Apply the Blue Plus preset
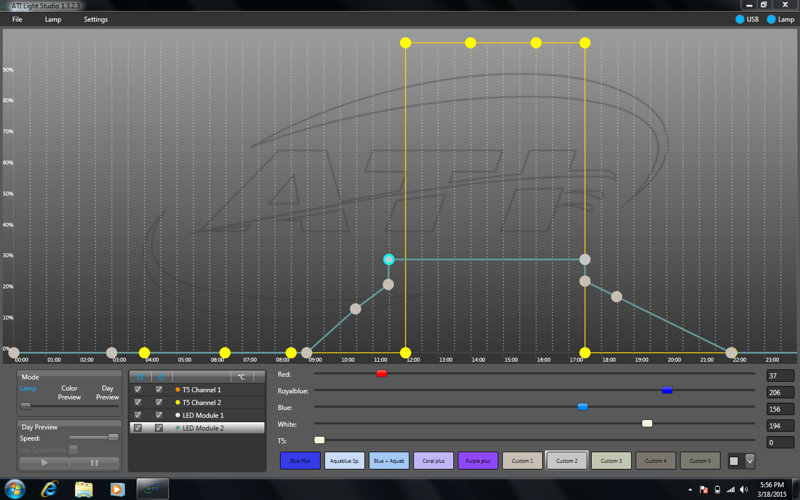The height and width of the screenshot is (500, 800). (300, 461)
